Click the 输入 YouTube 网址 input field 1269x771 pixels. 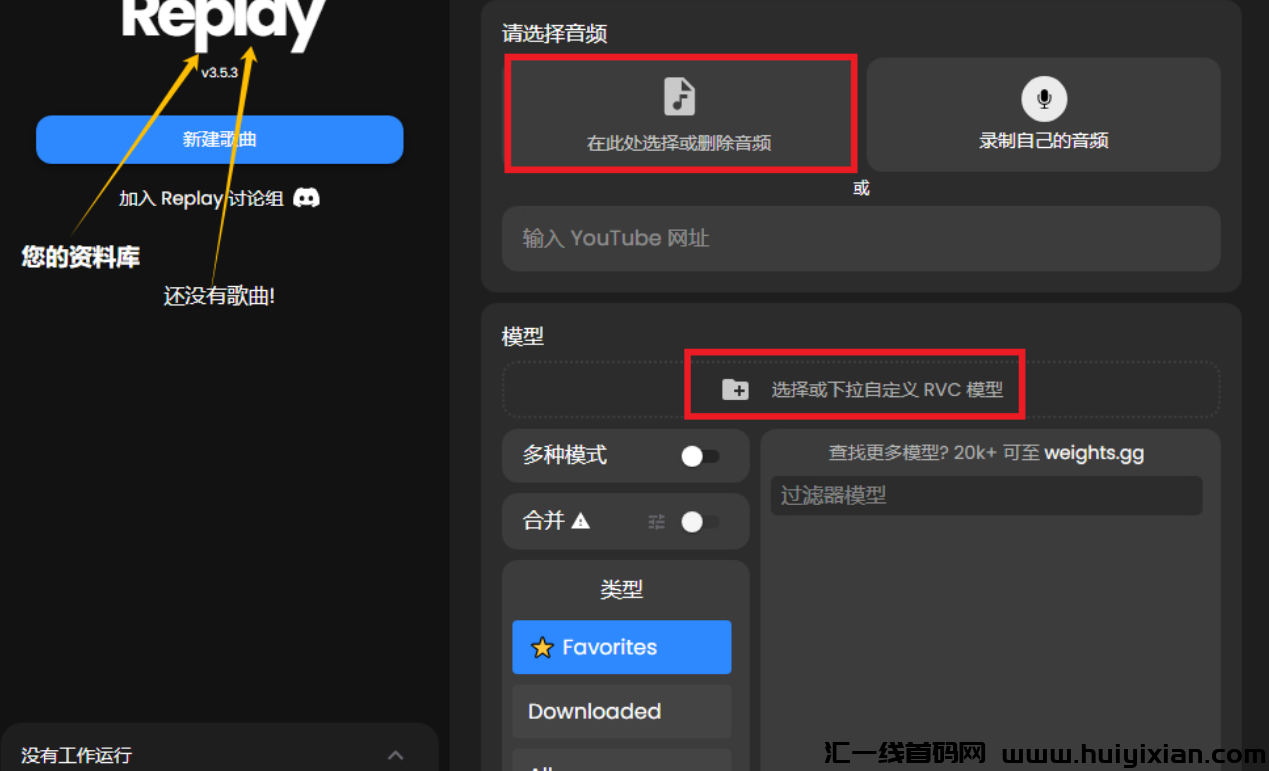861,238
